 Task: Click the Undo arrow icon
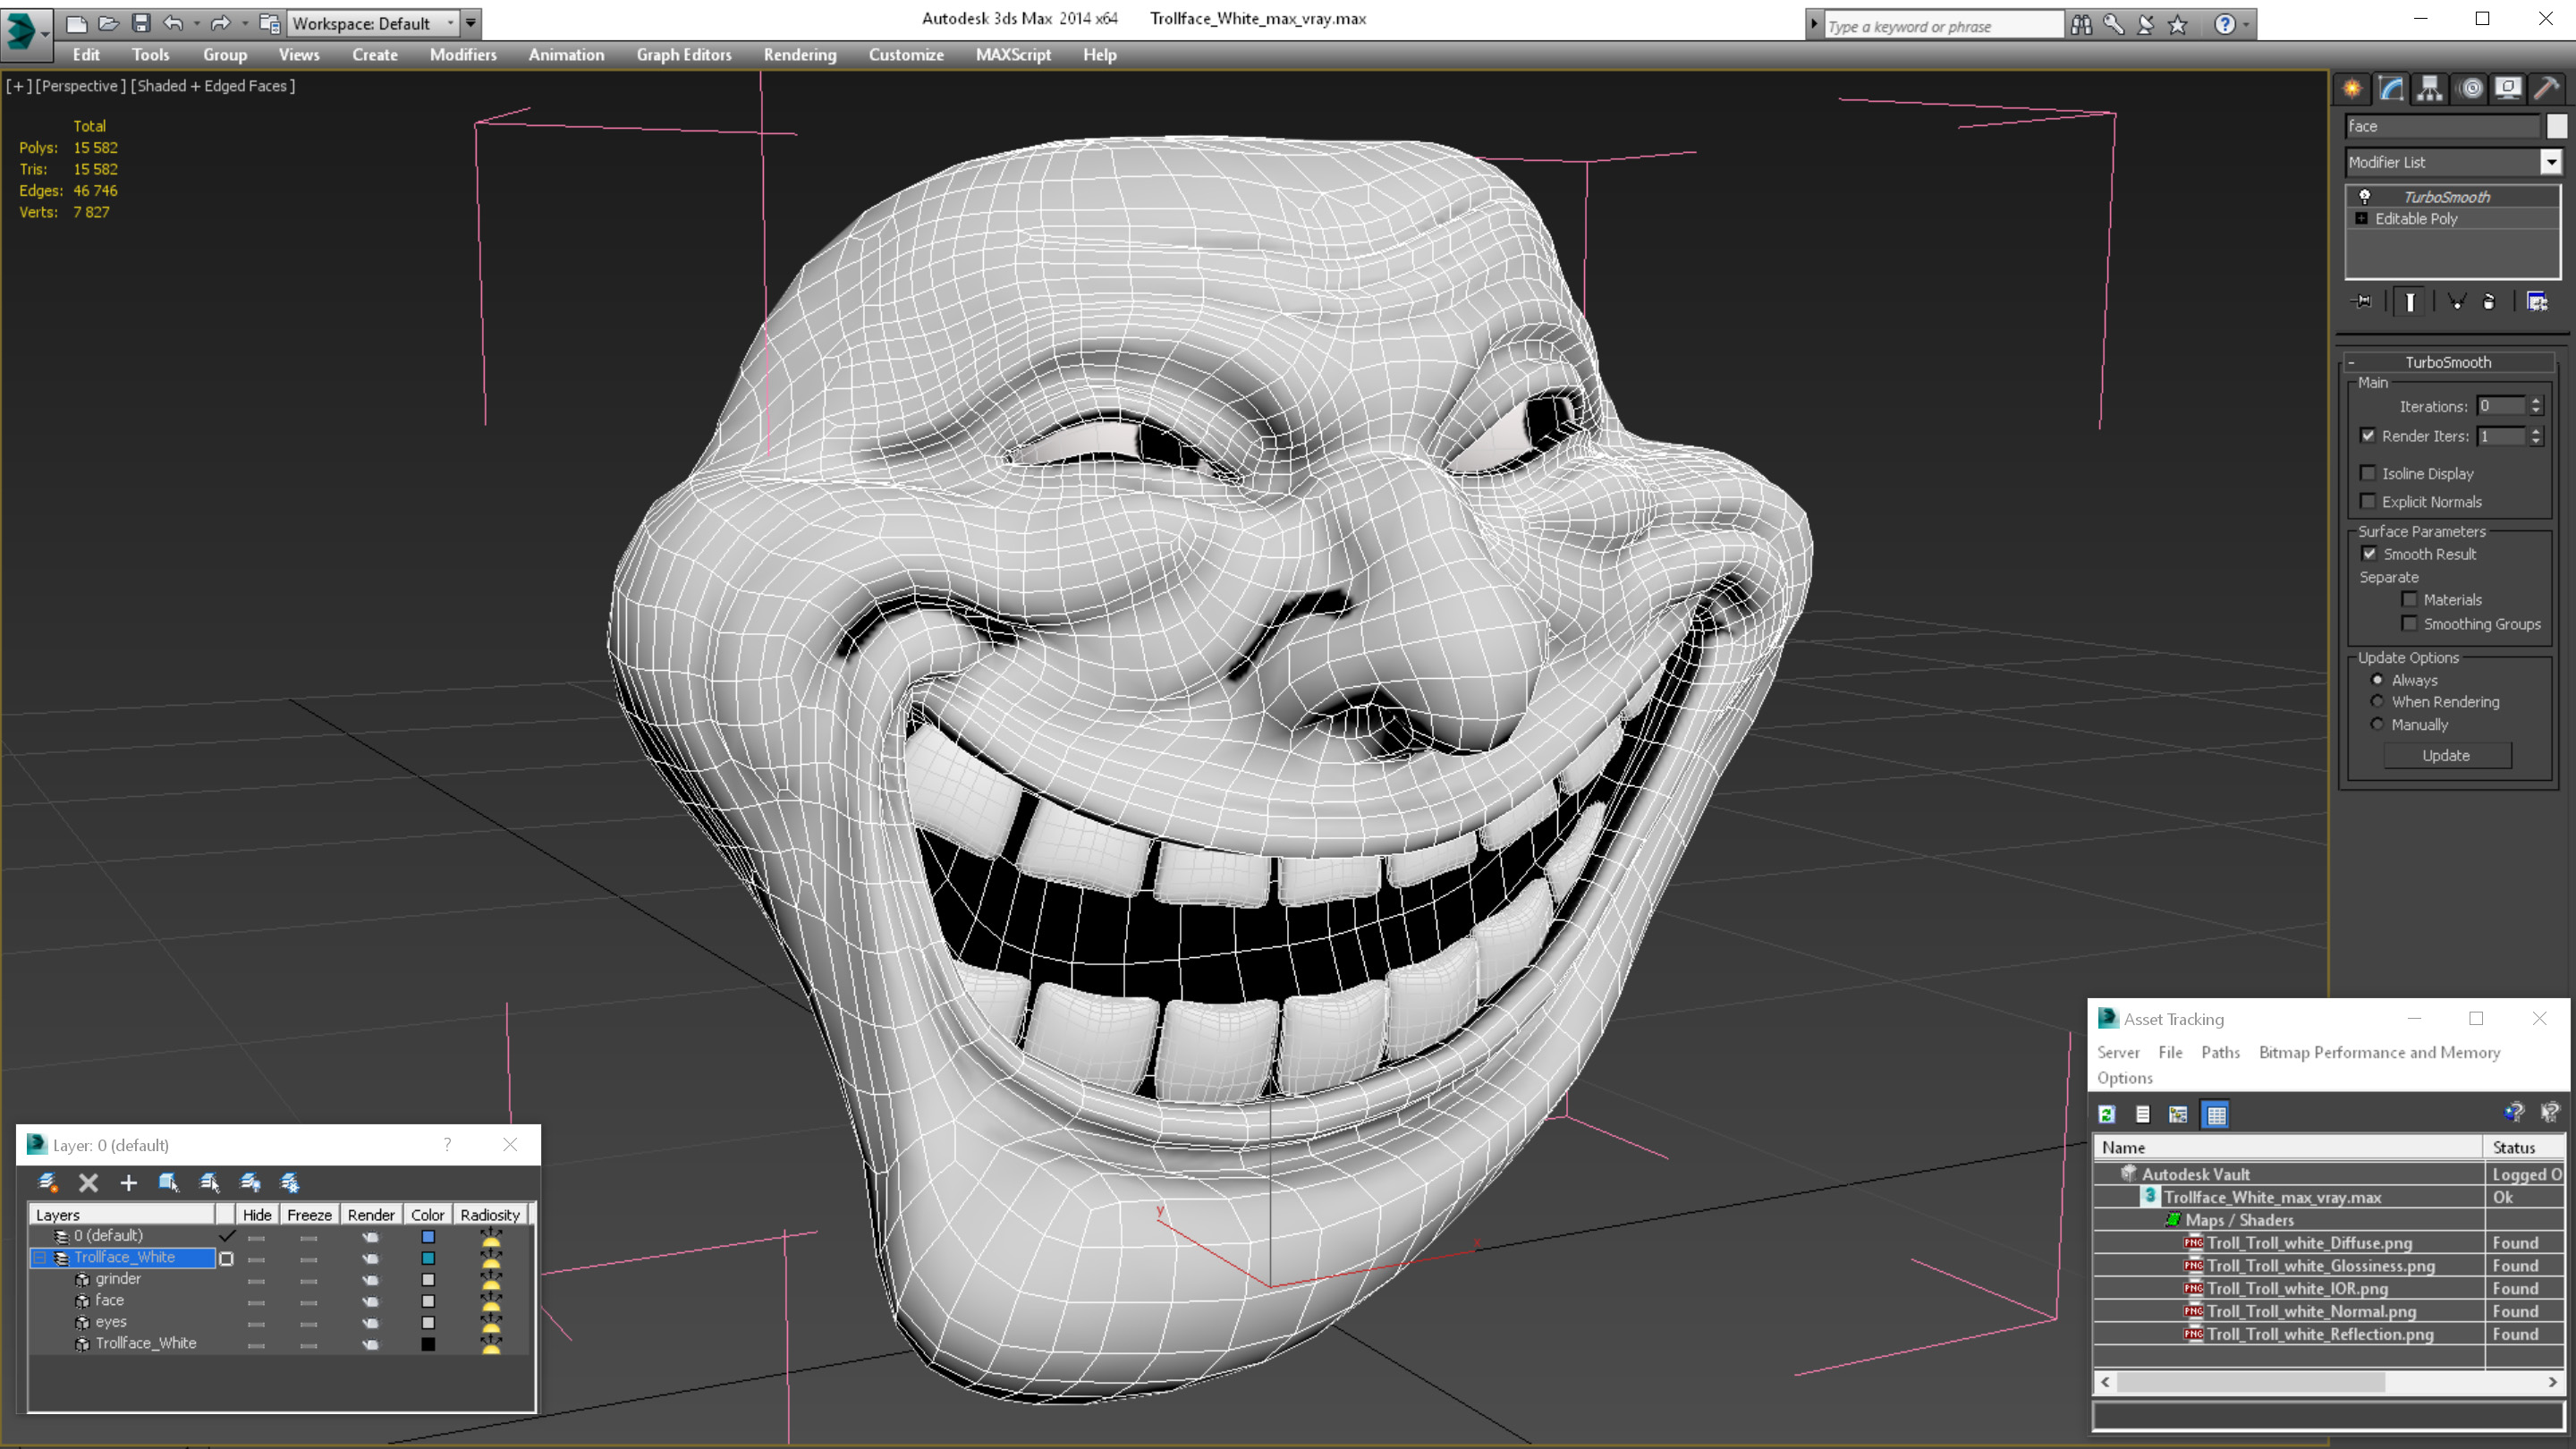point(173,23)
